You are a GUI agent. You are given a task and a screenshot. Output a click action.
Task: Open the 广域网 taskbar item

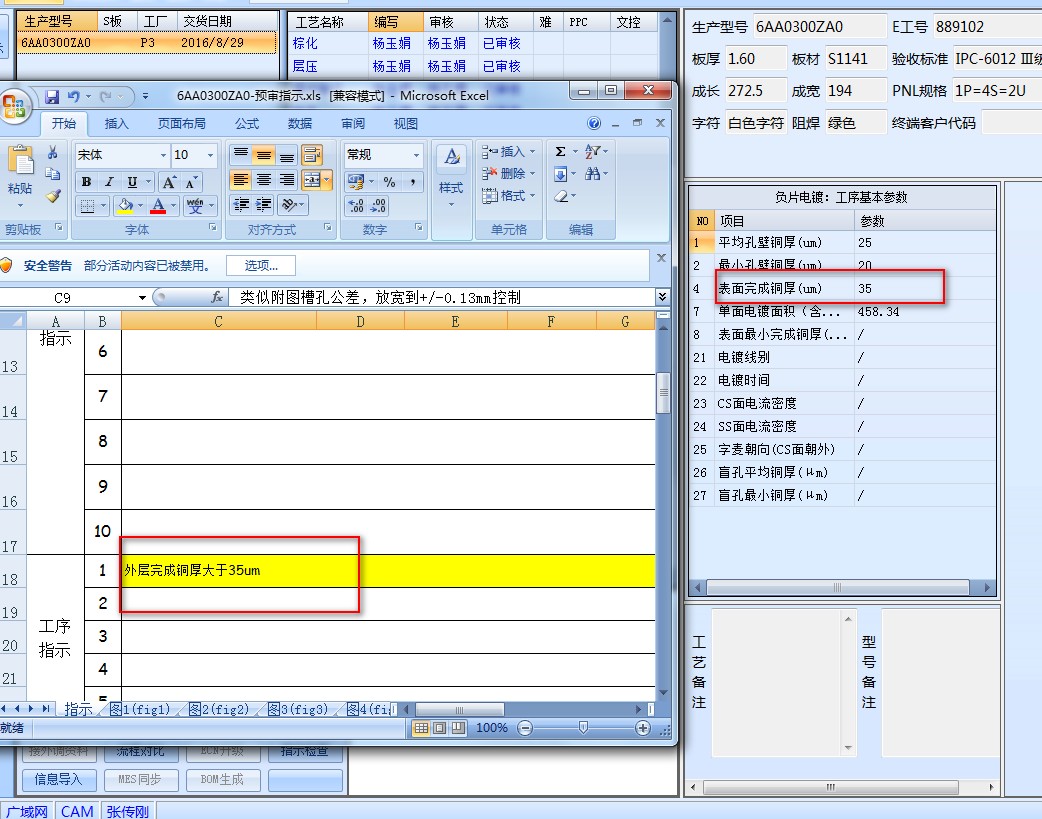coord(28,811)
